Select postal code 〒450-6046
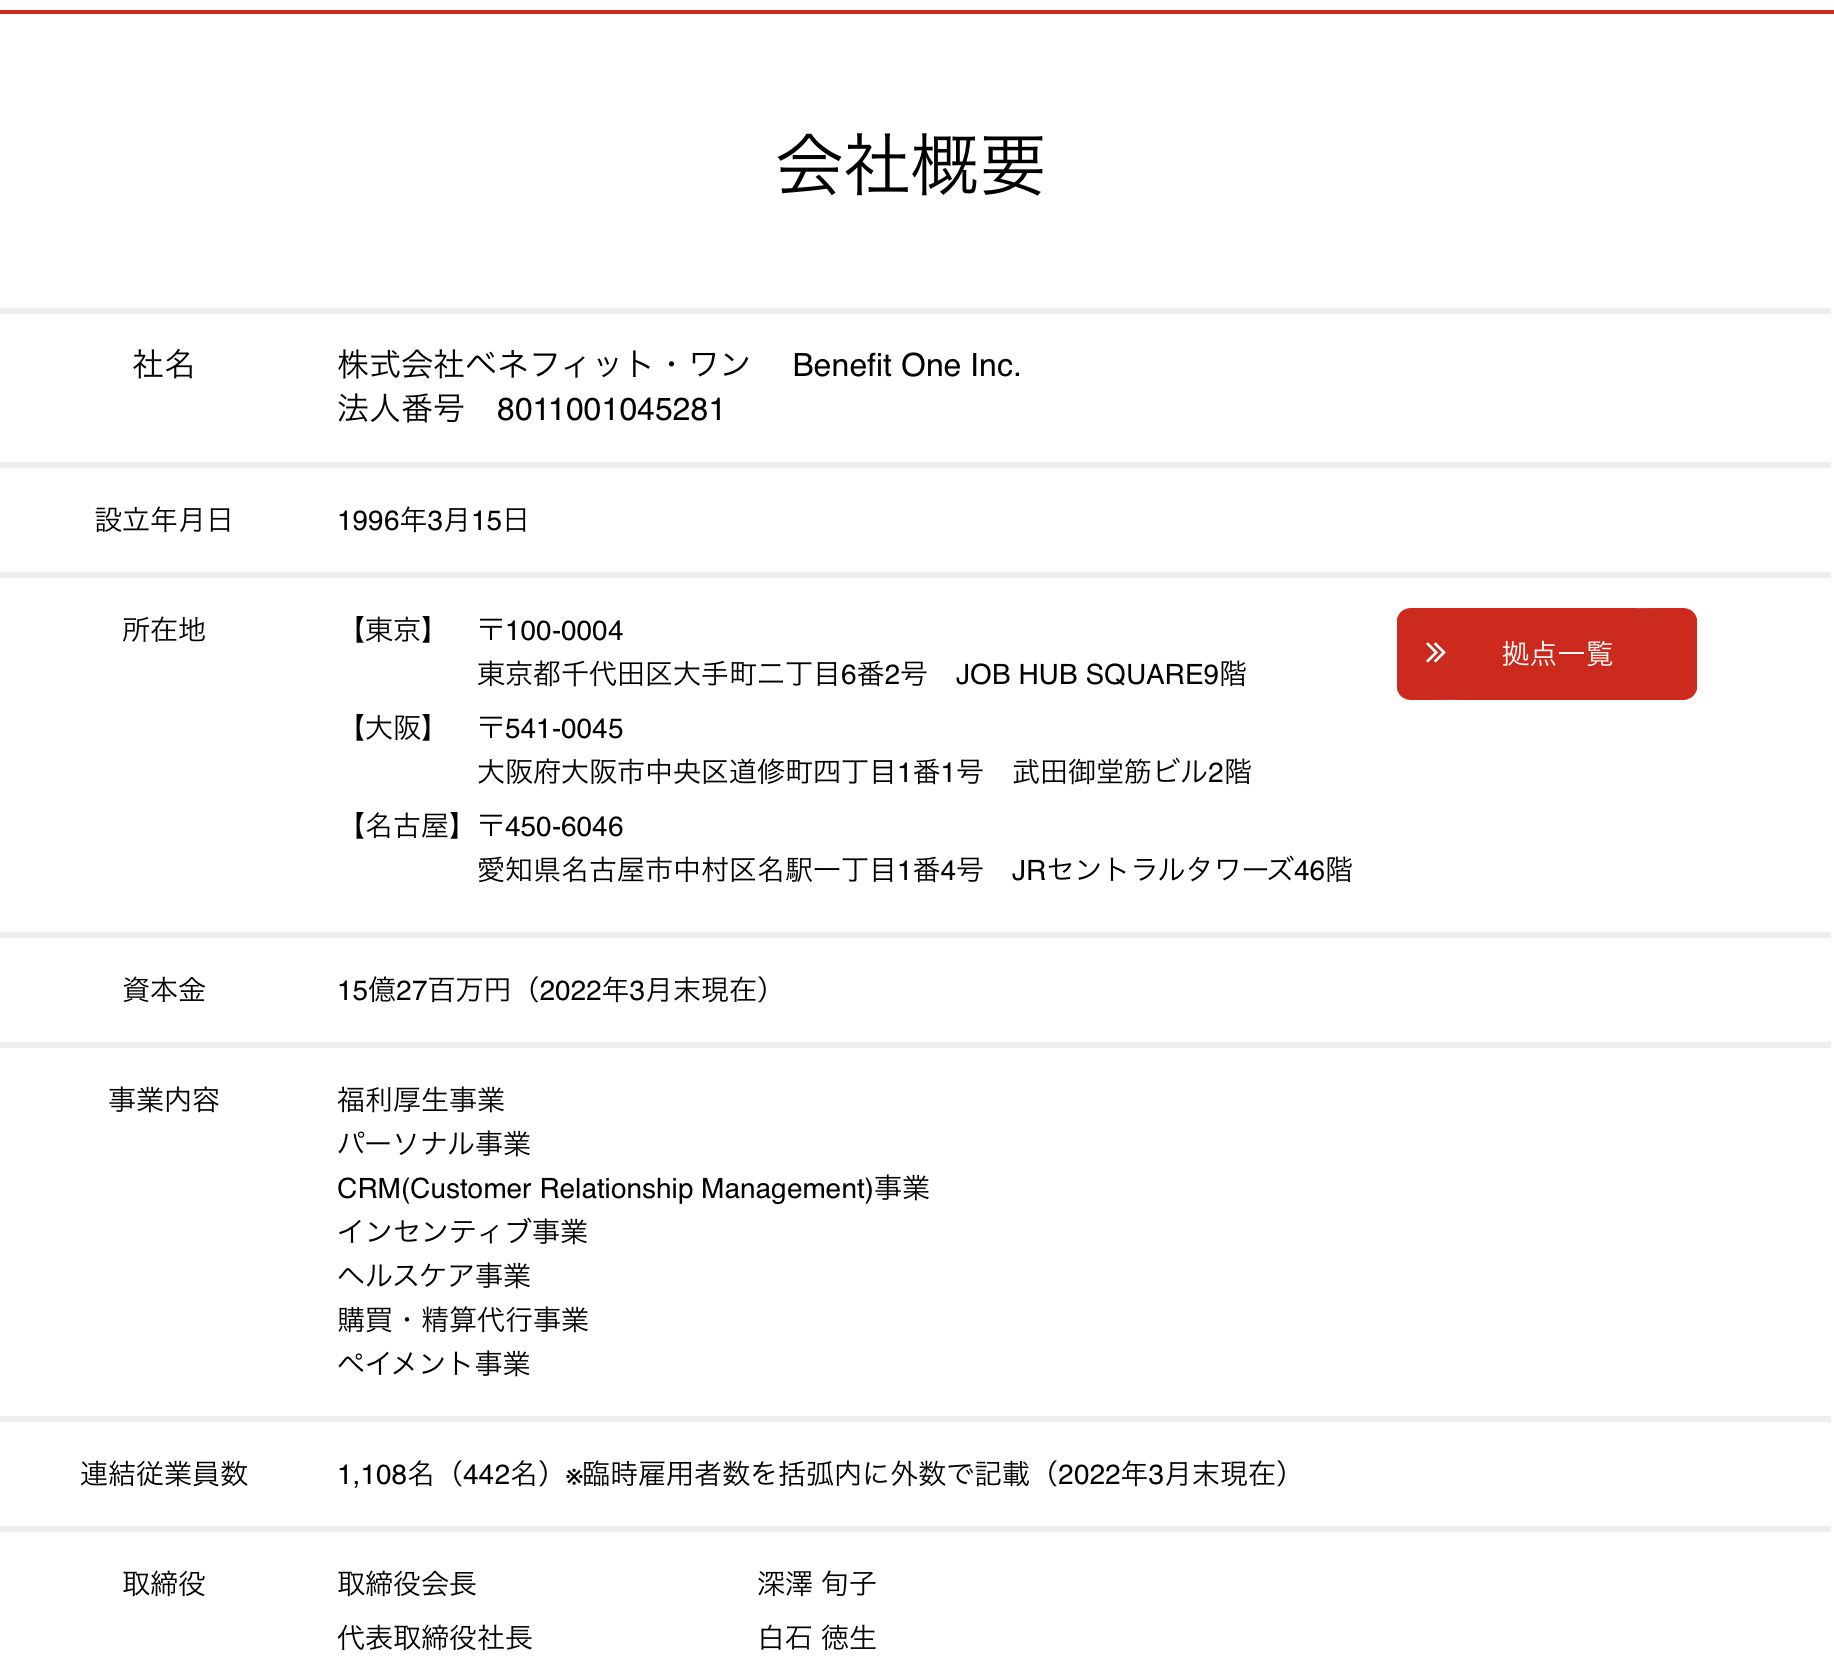The width and height of the screenshot is (1834, 1670). 550,827
